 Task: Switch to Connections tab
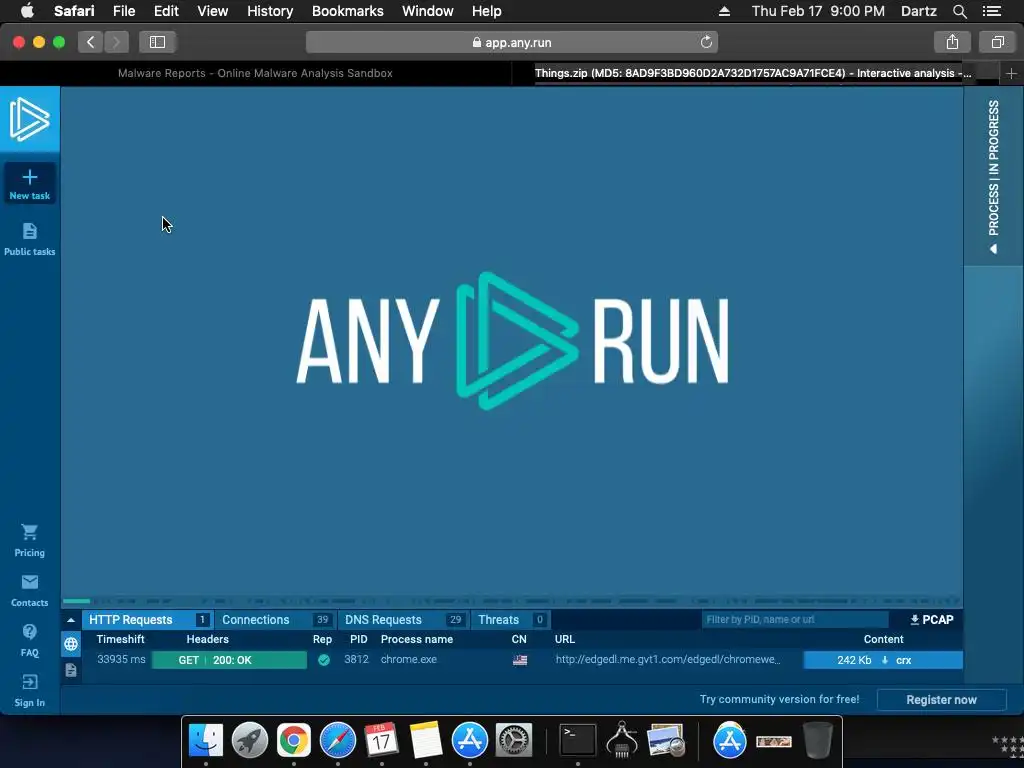click(x=275, y=620)
